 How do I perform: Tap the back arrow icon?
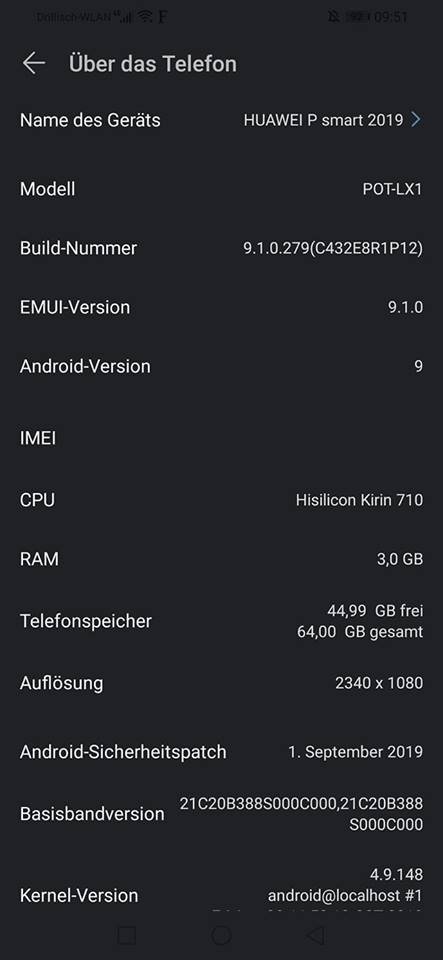[x=34, y=63]
